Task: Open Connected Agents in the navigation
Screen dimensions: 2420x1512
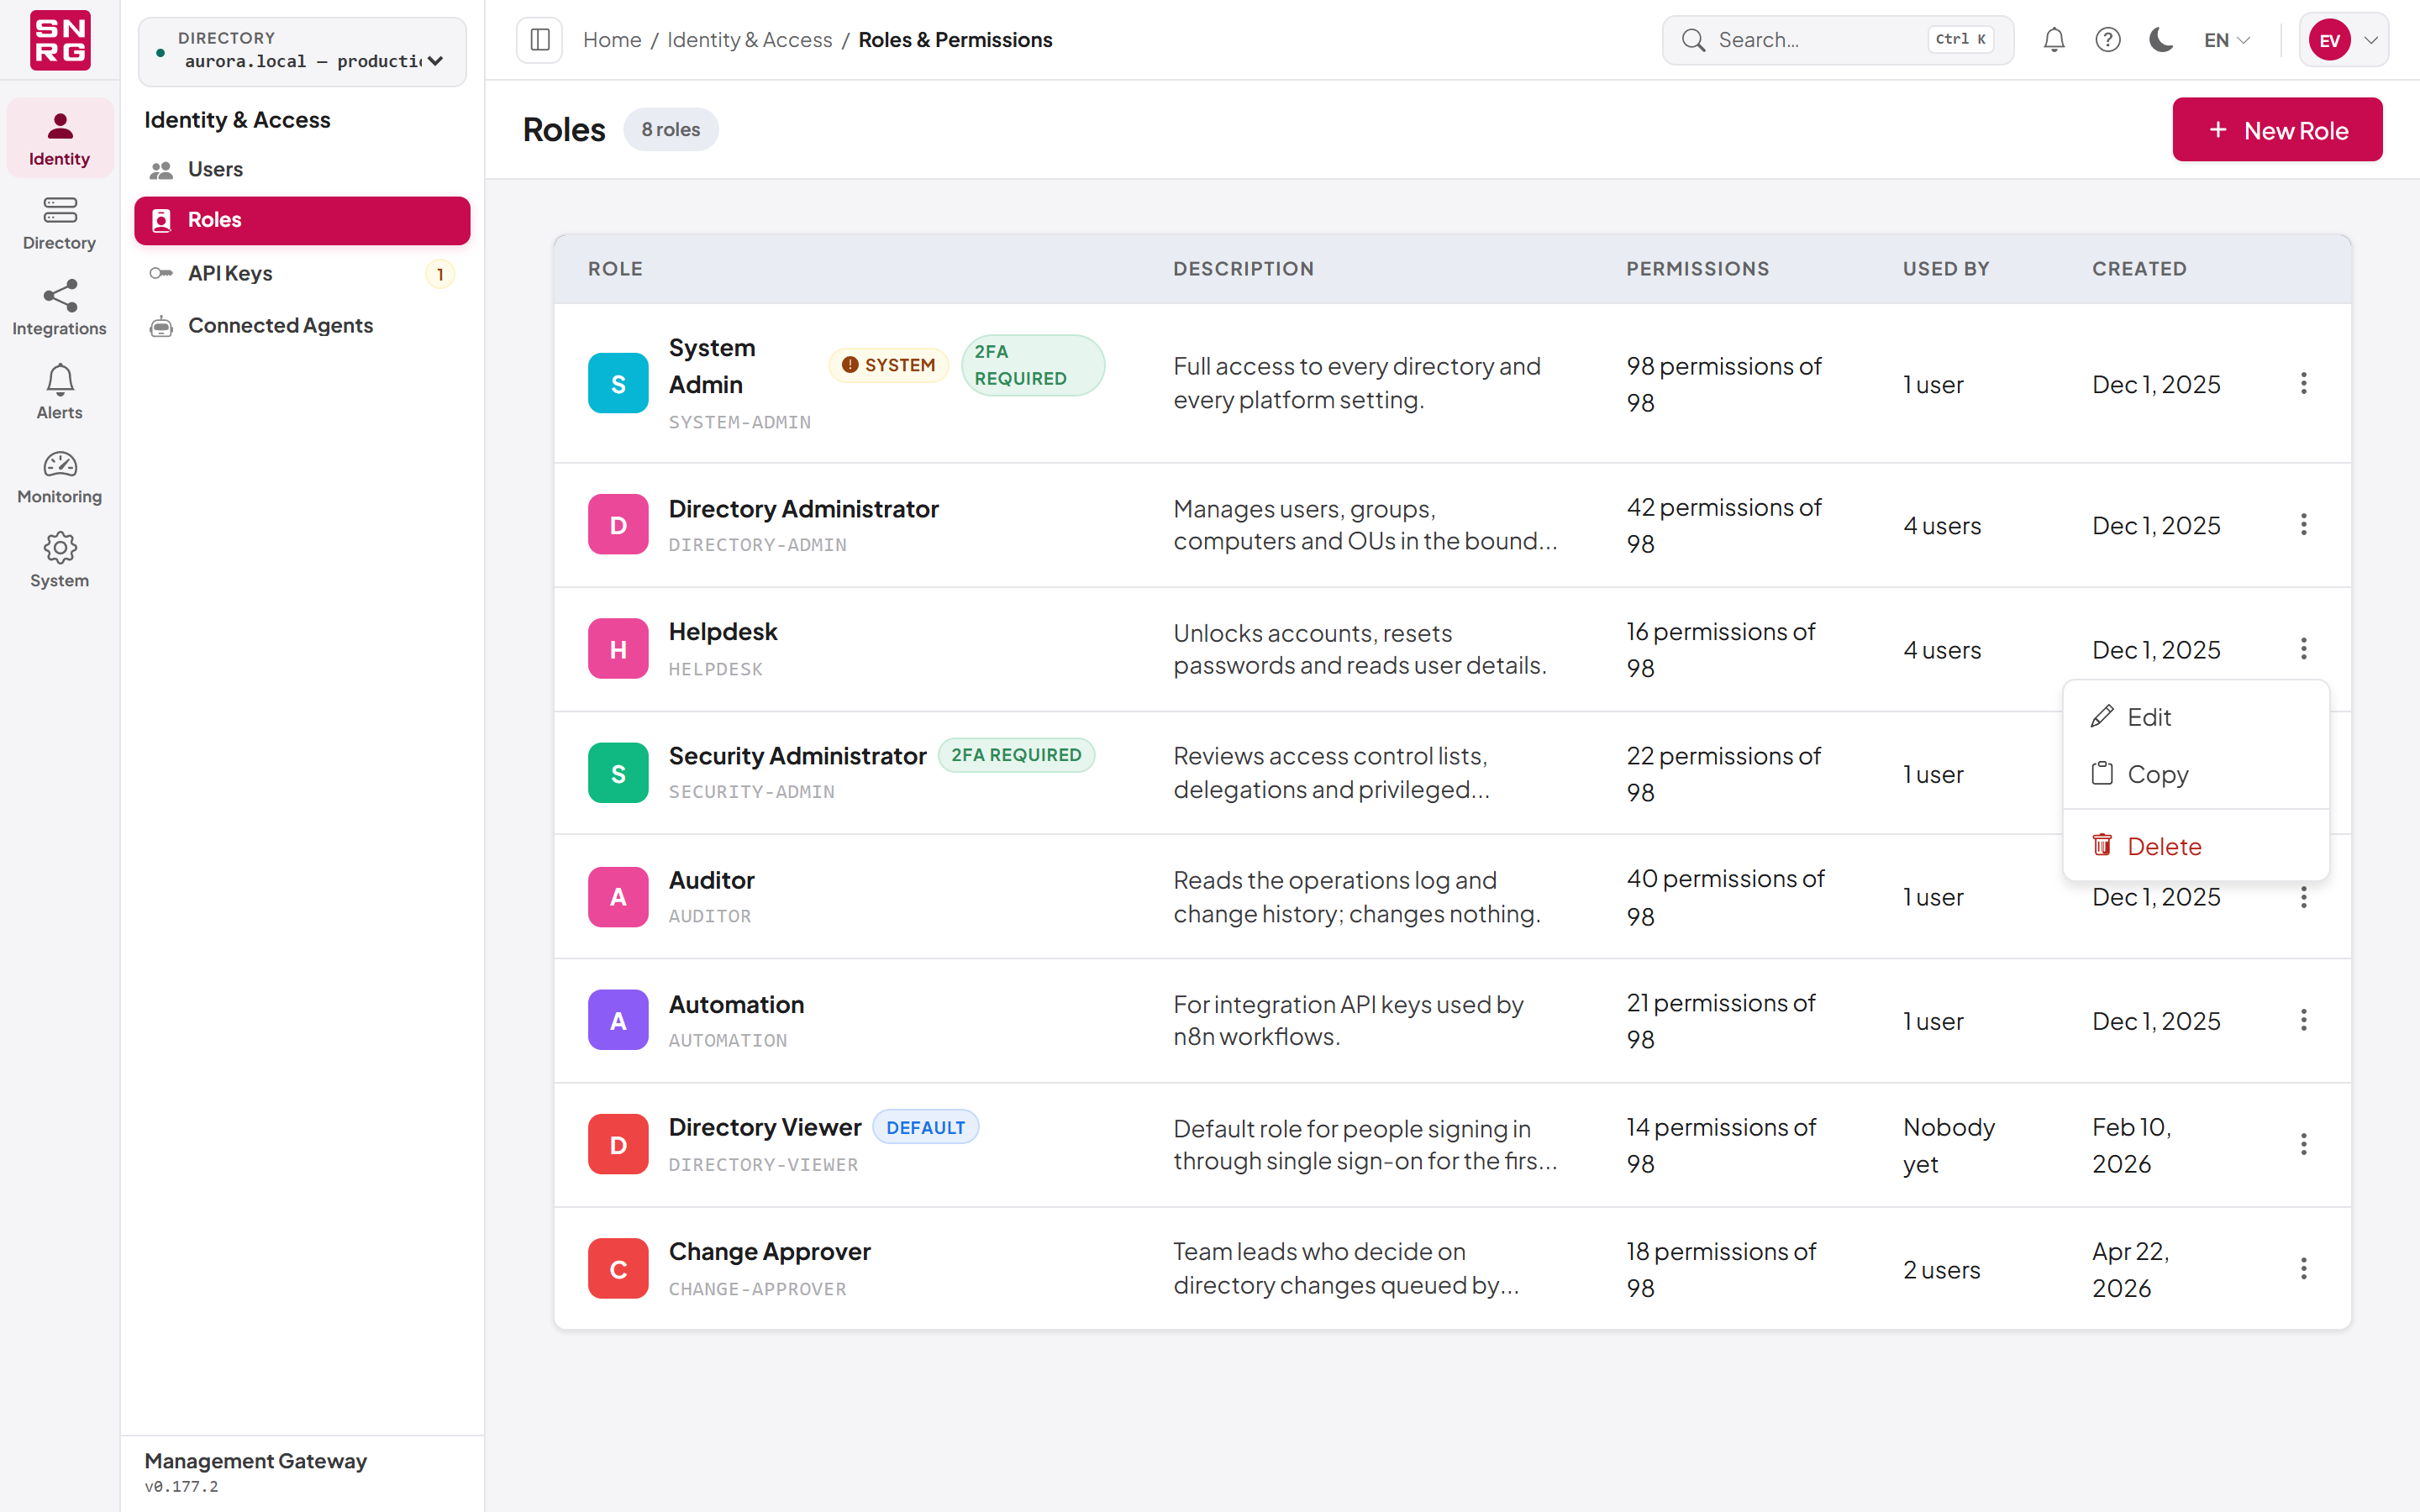Action: coord(302,325)
